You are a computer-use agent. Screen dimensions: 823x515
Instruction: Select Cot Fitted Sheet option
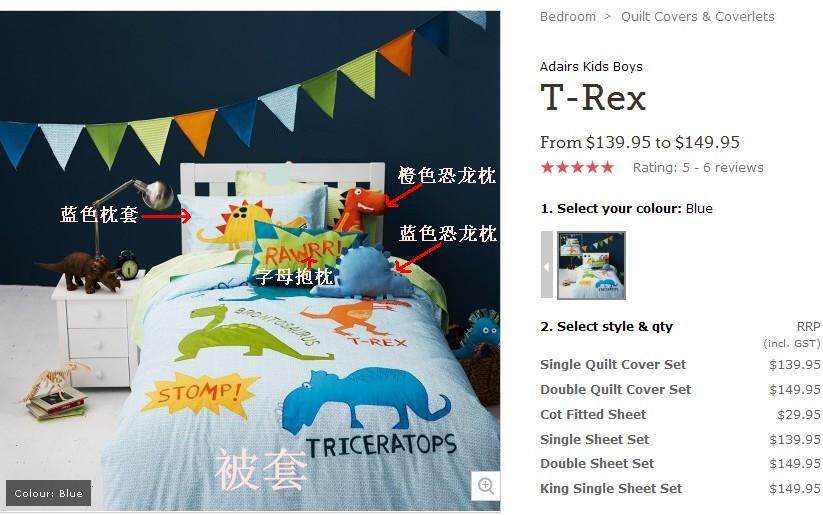593,414
